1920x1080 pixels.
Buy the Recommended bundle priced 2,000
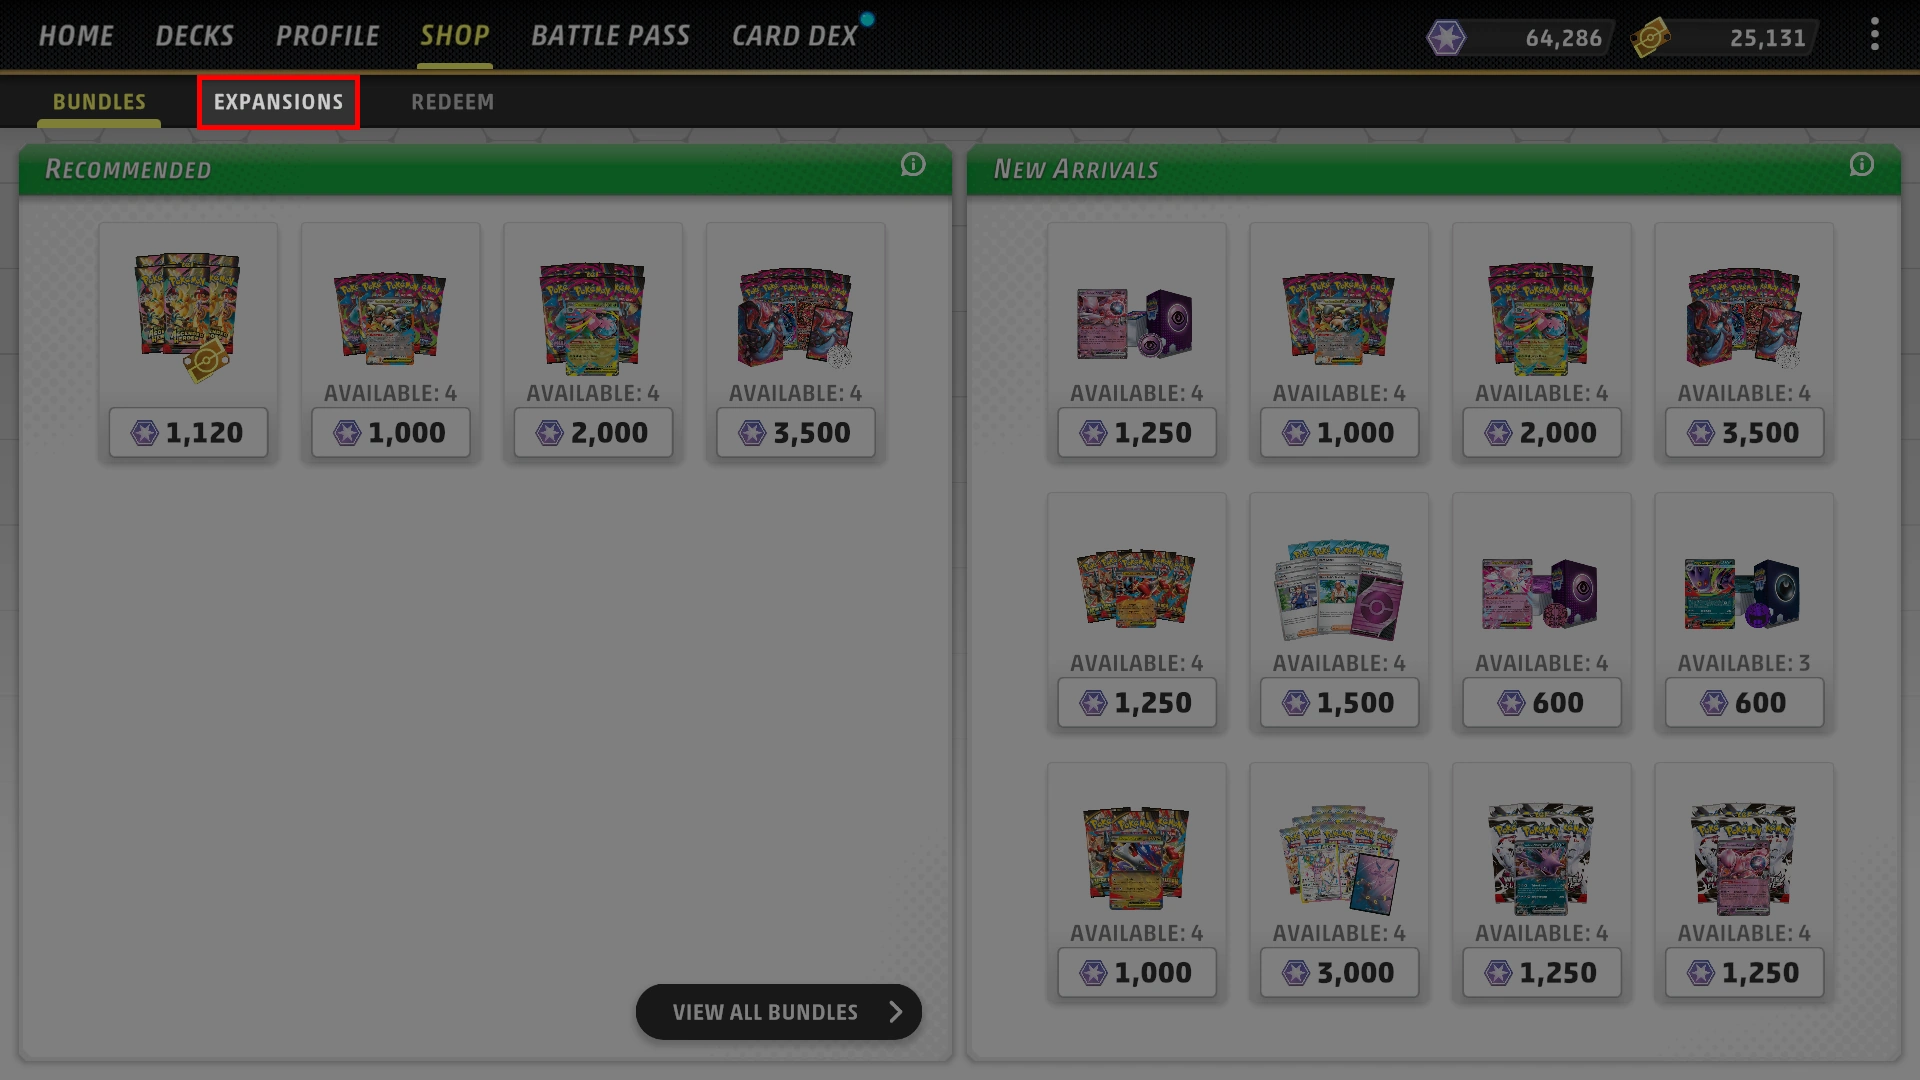[x=593, y=433]
